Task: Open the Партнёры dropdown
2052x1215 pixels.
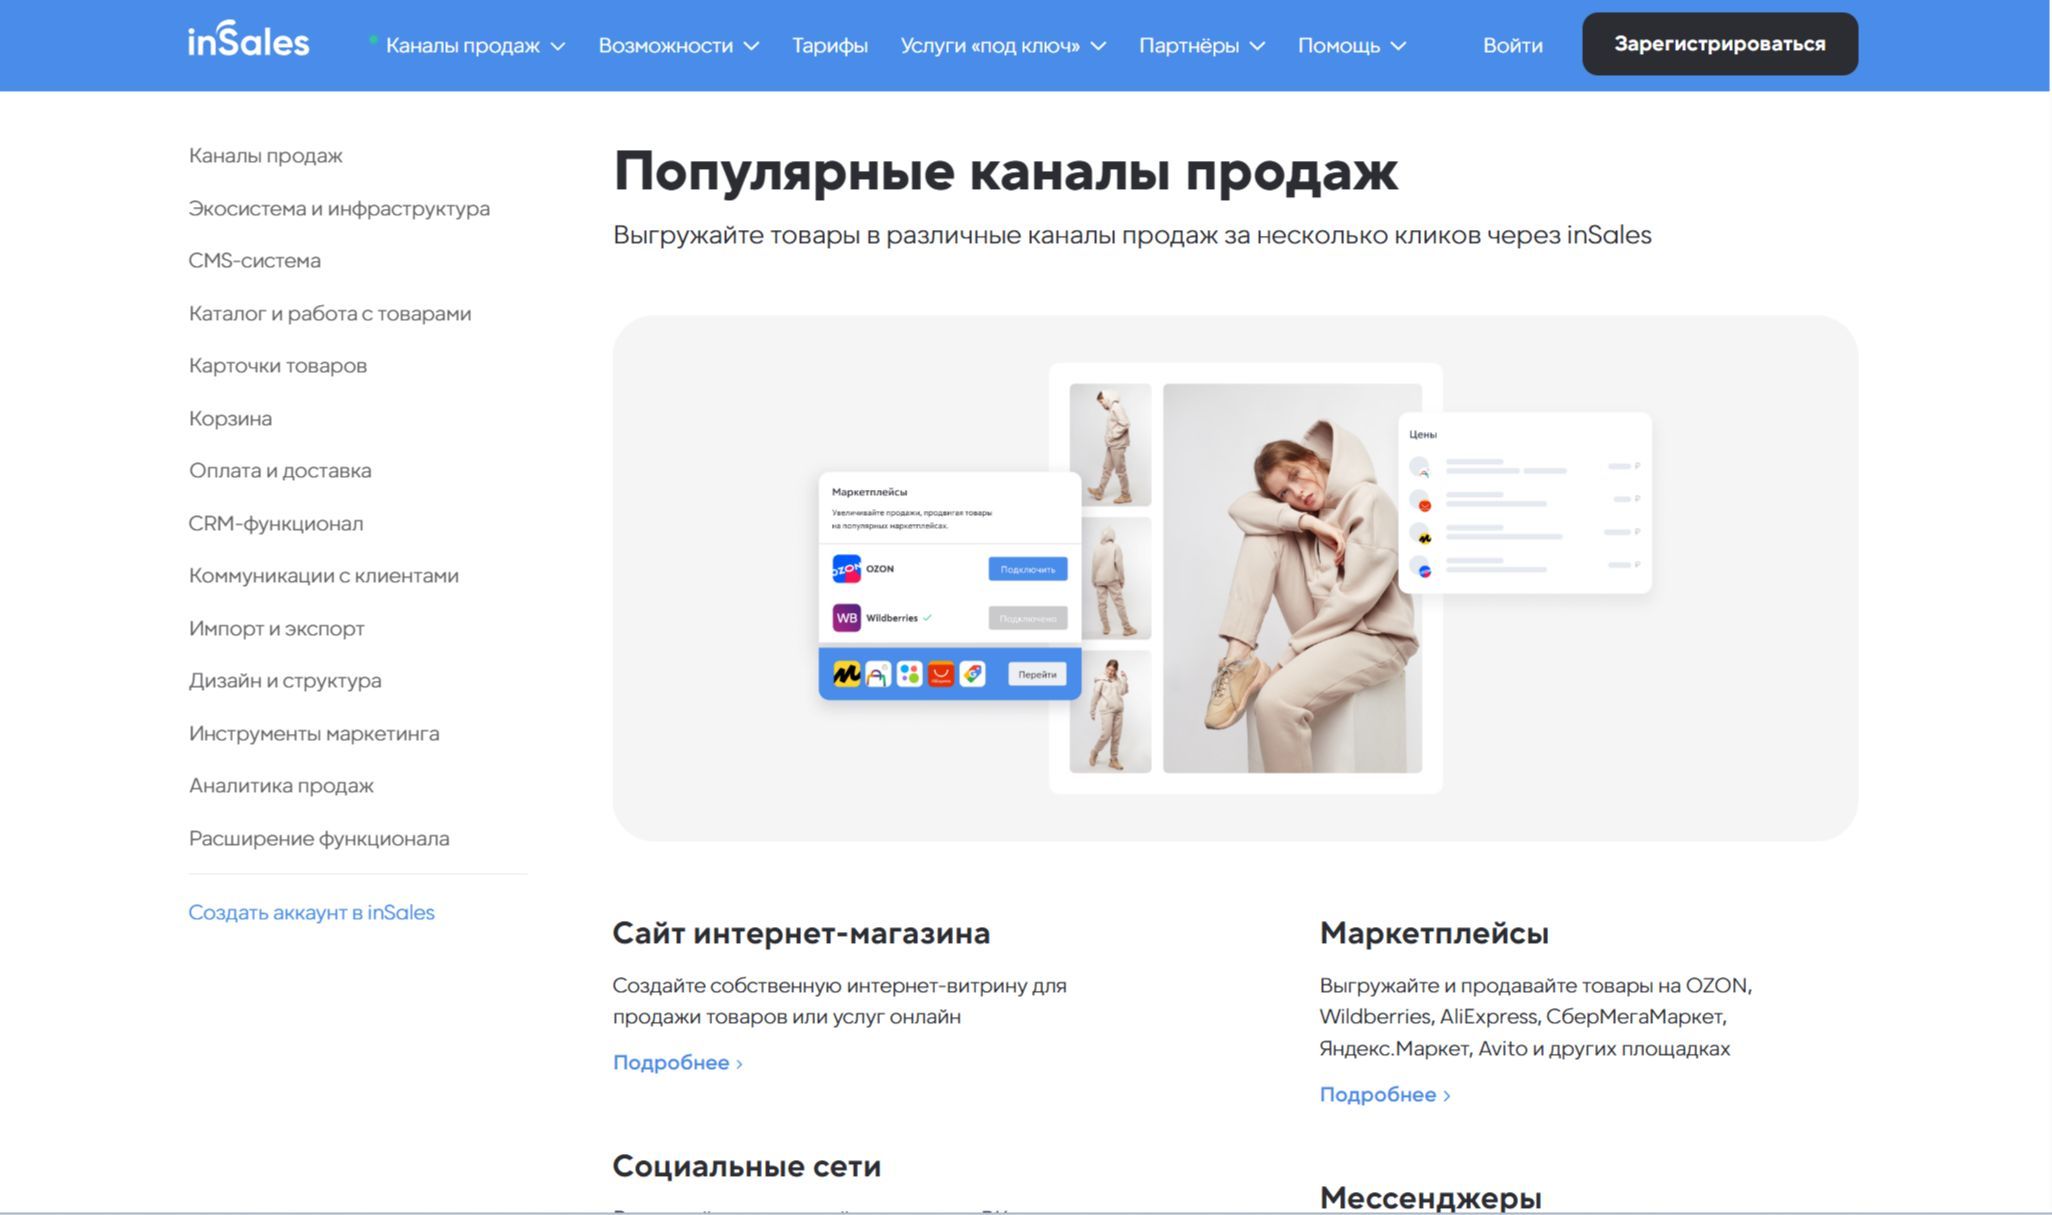Action: click(x=1201, y=46)
